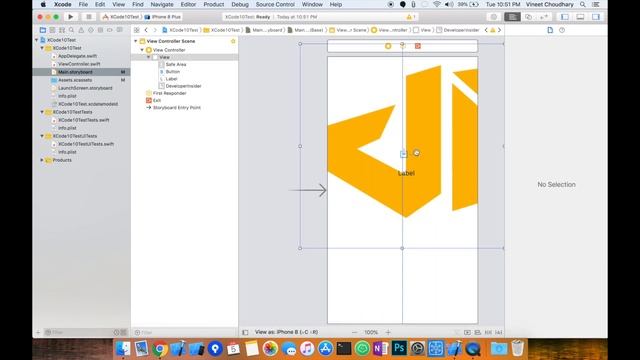Viewport: 640px width, 360px height.
Task: Open the Source Control menu
Action: 275,4
